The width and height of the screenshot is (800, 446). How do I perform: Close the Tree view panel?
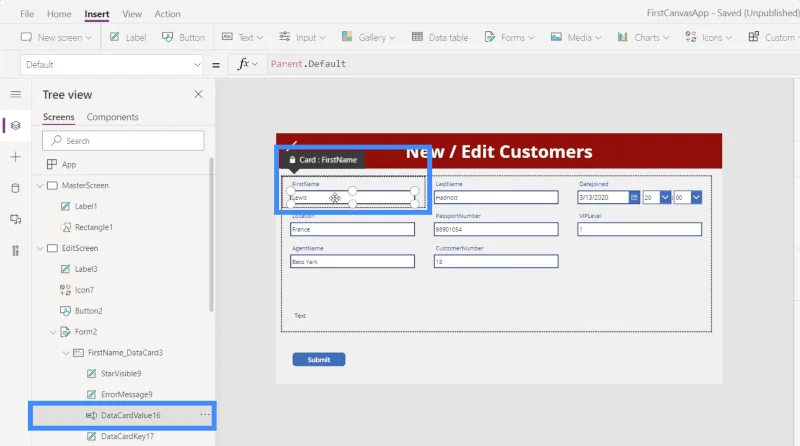pyautogui.click(x=198, y=94)
